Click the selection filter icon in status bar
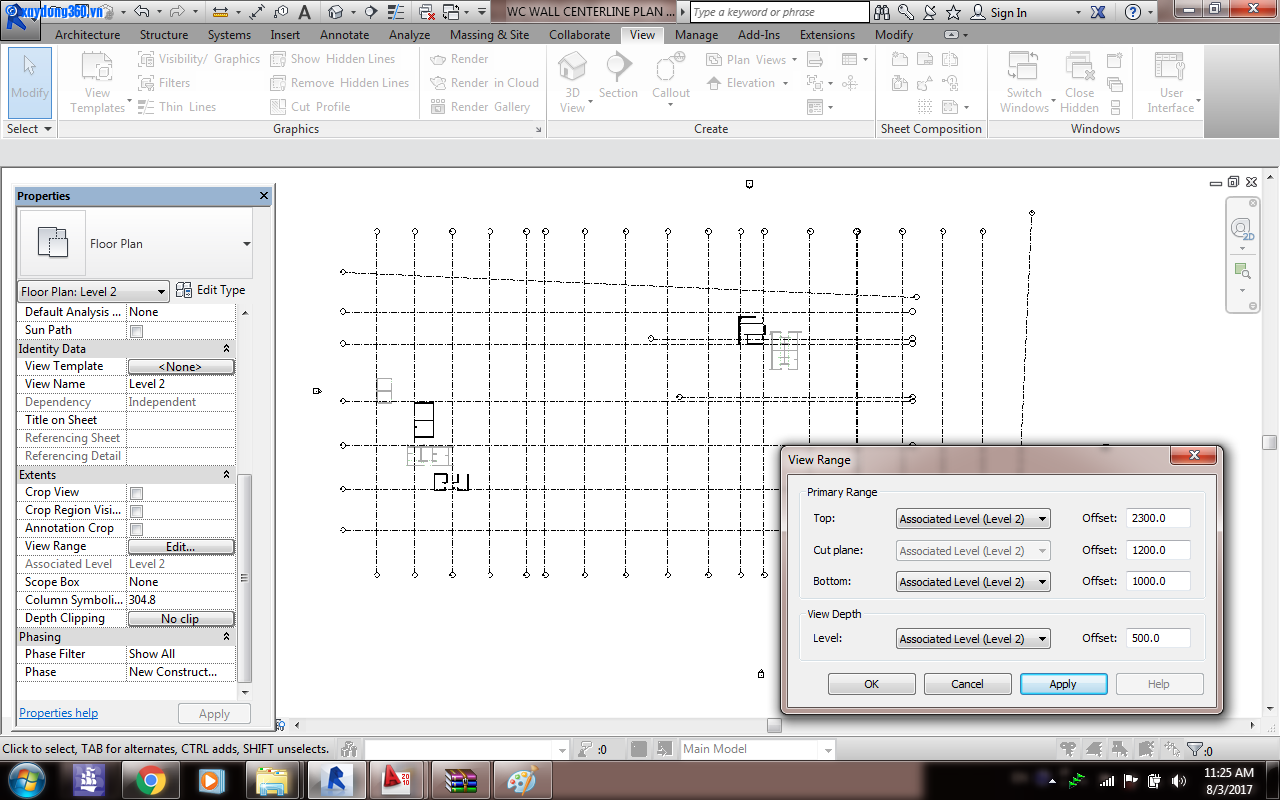The image size is (1280, 800). 1196,748
